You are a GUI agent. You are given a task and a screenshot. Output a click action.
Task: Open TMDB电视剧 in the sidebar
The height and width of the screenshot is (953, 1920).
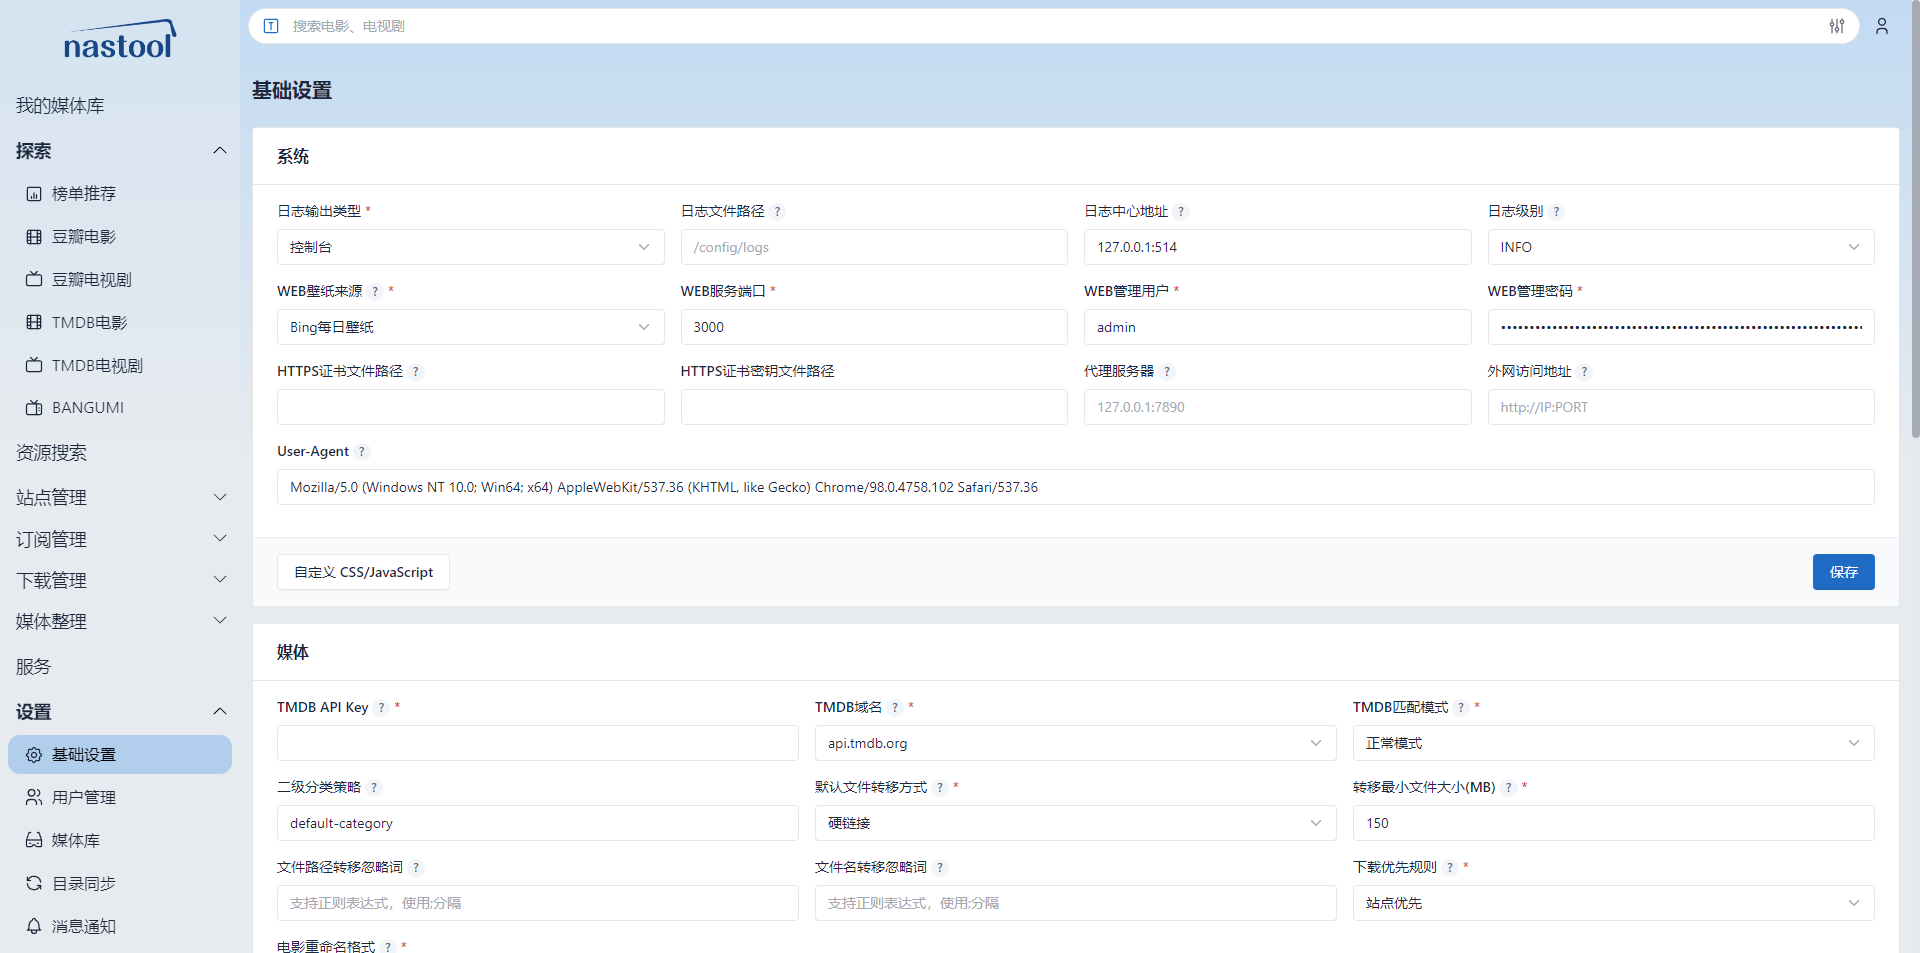pyautogui.click(x=96, y=365)
